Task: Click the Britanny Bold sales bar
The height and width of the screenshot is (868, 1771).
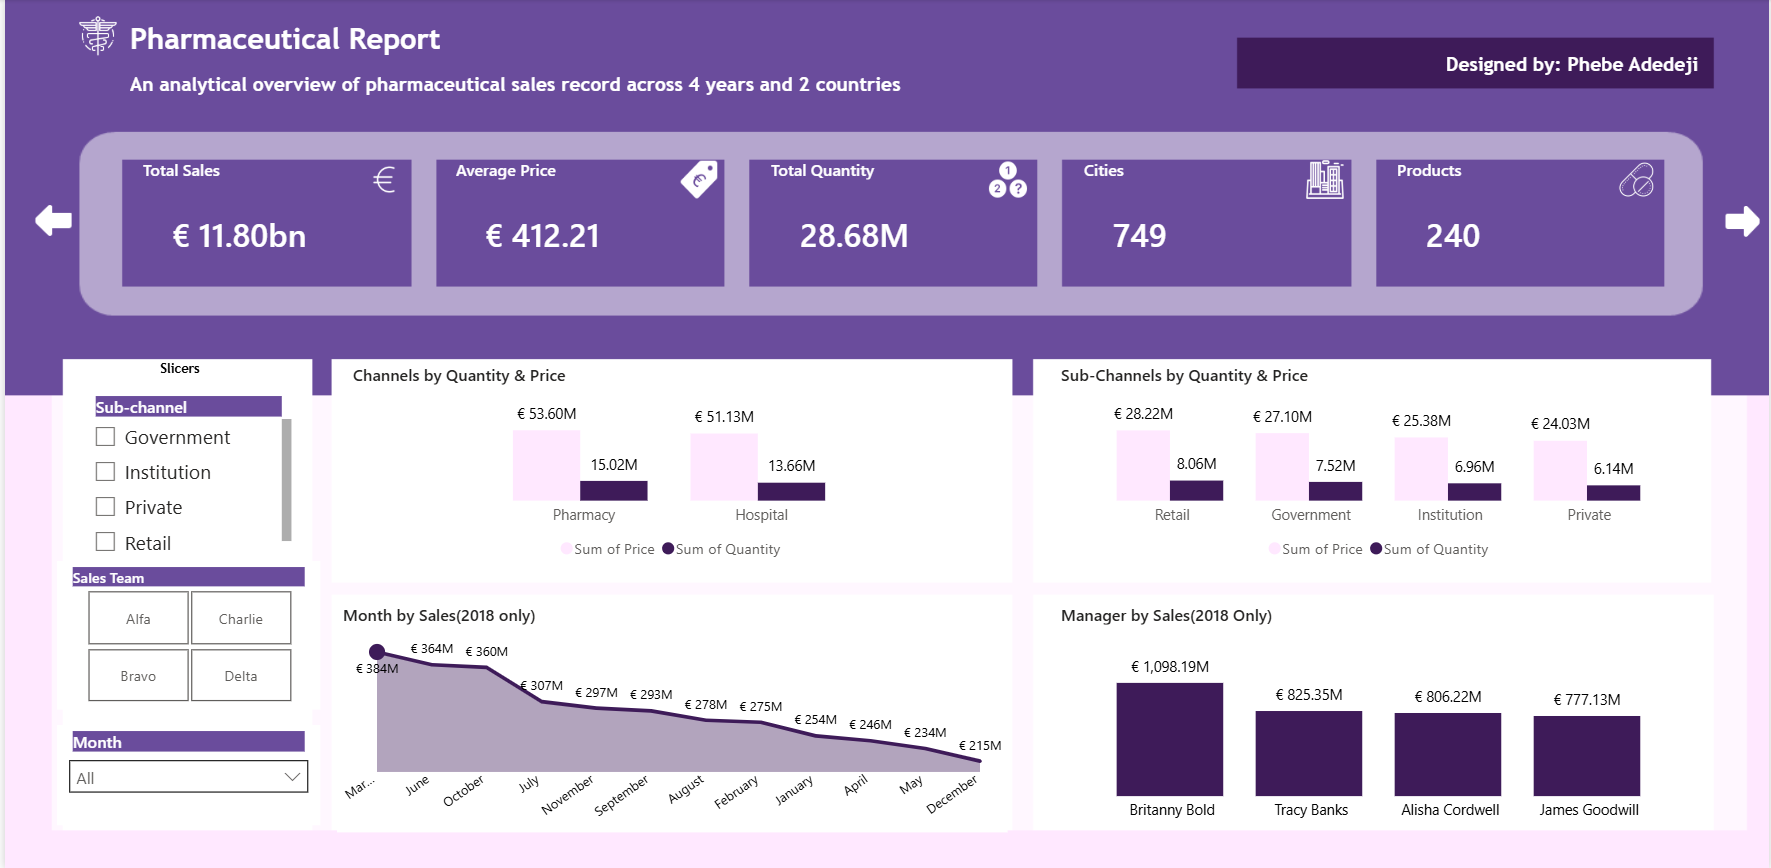Action: 1170,739
